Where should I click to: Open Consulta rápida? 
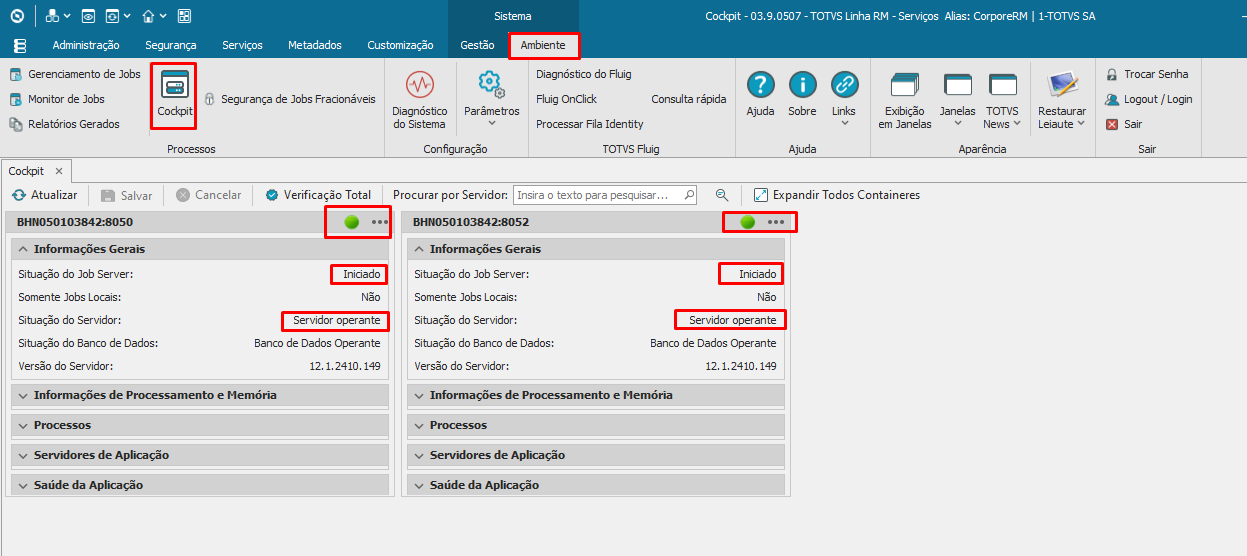click(689, 99)
